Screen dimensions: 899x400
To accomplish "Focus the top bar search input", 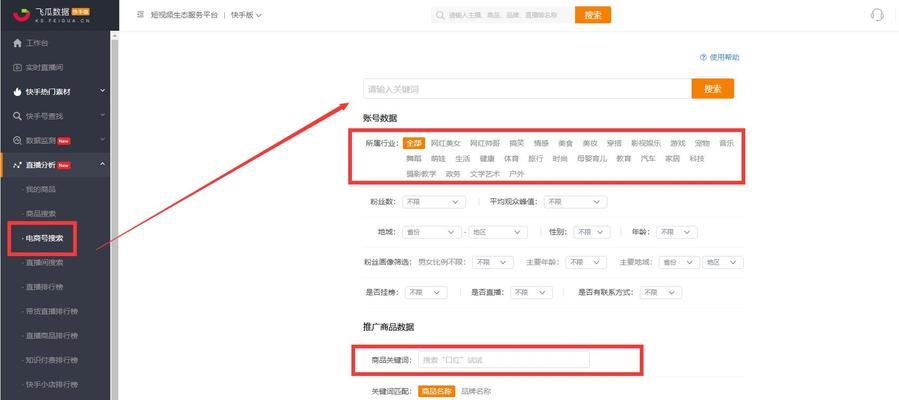I will tap(503, 15).
